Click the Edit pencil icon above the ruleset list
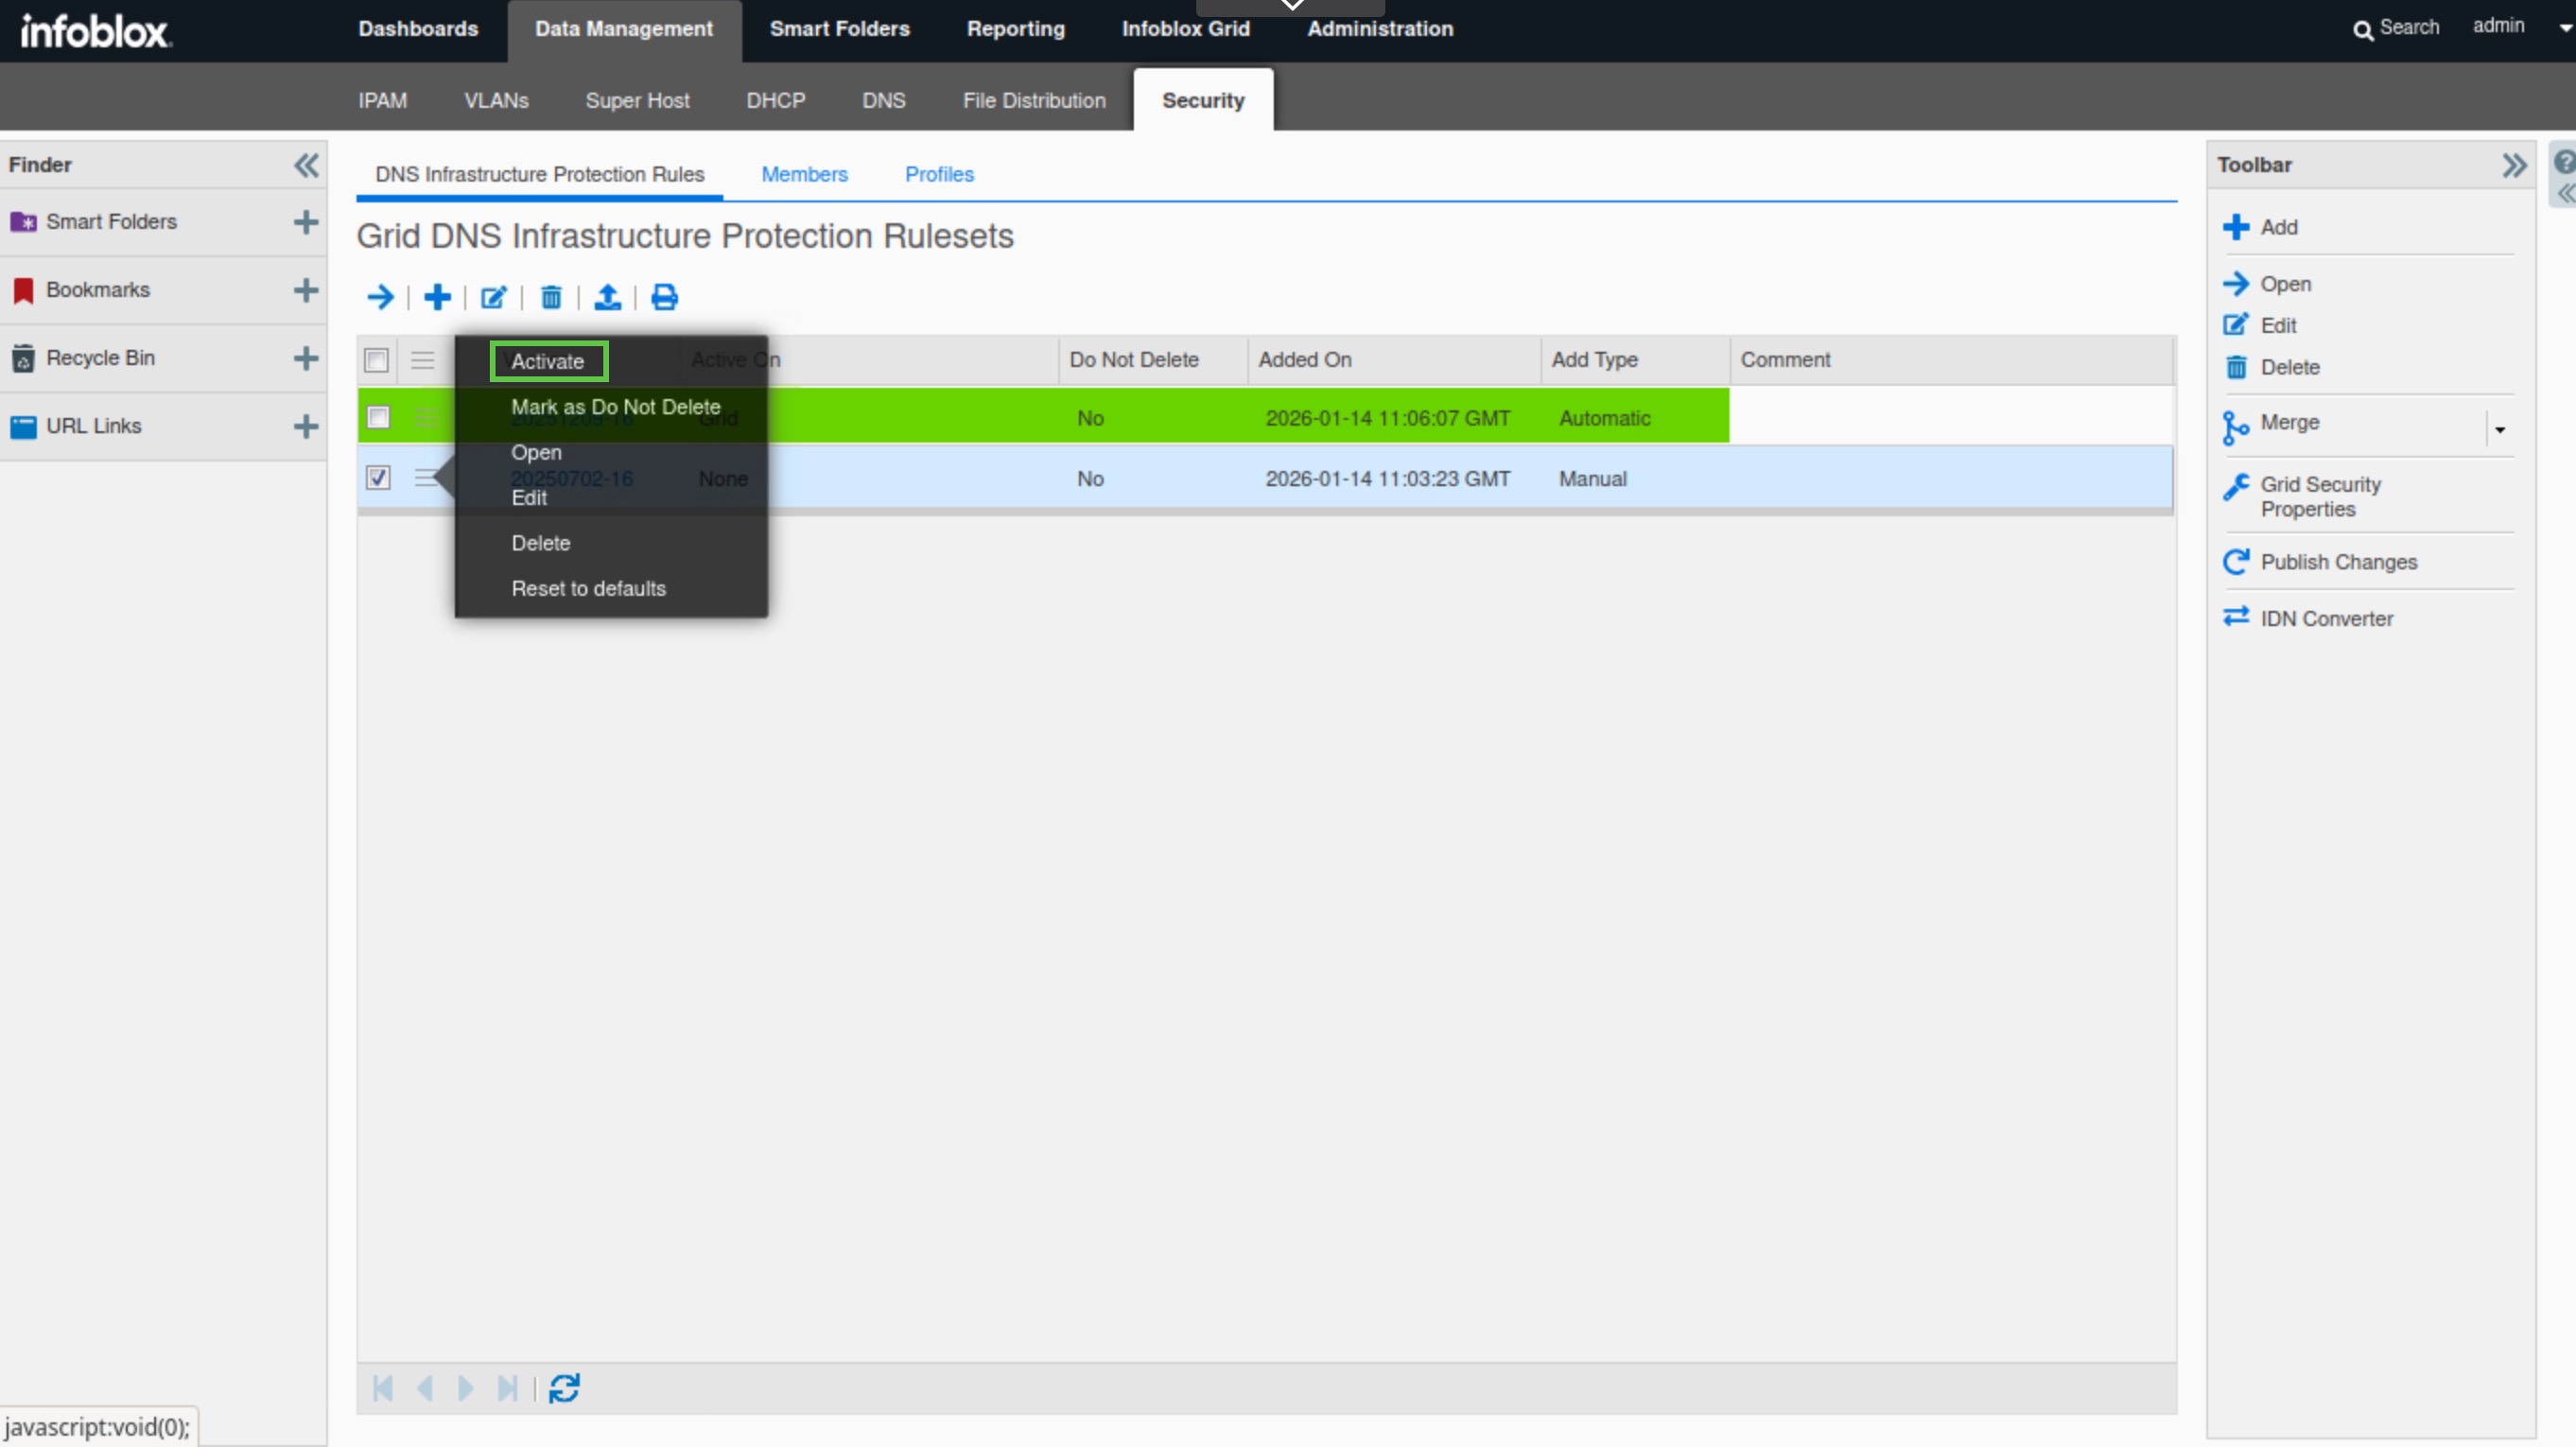This screenshot has width=2576, height=1447. 493,297
